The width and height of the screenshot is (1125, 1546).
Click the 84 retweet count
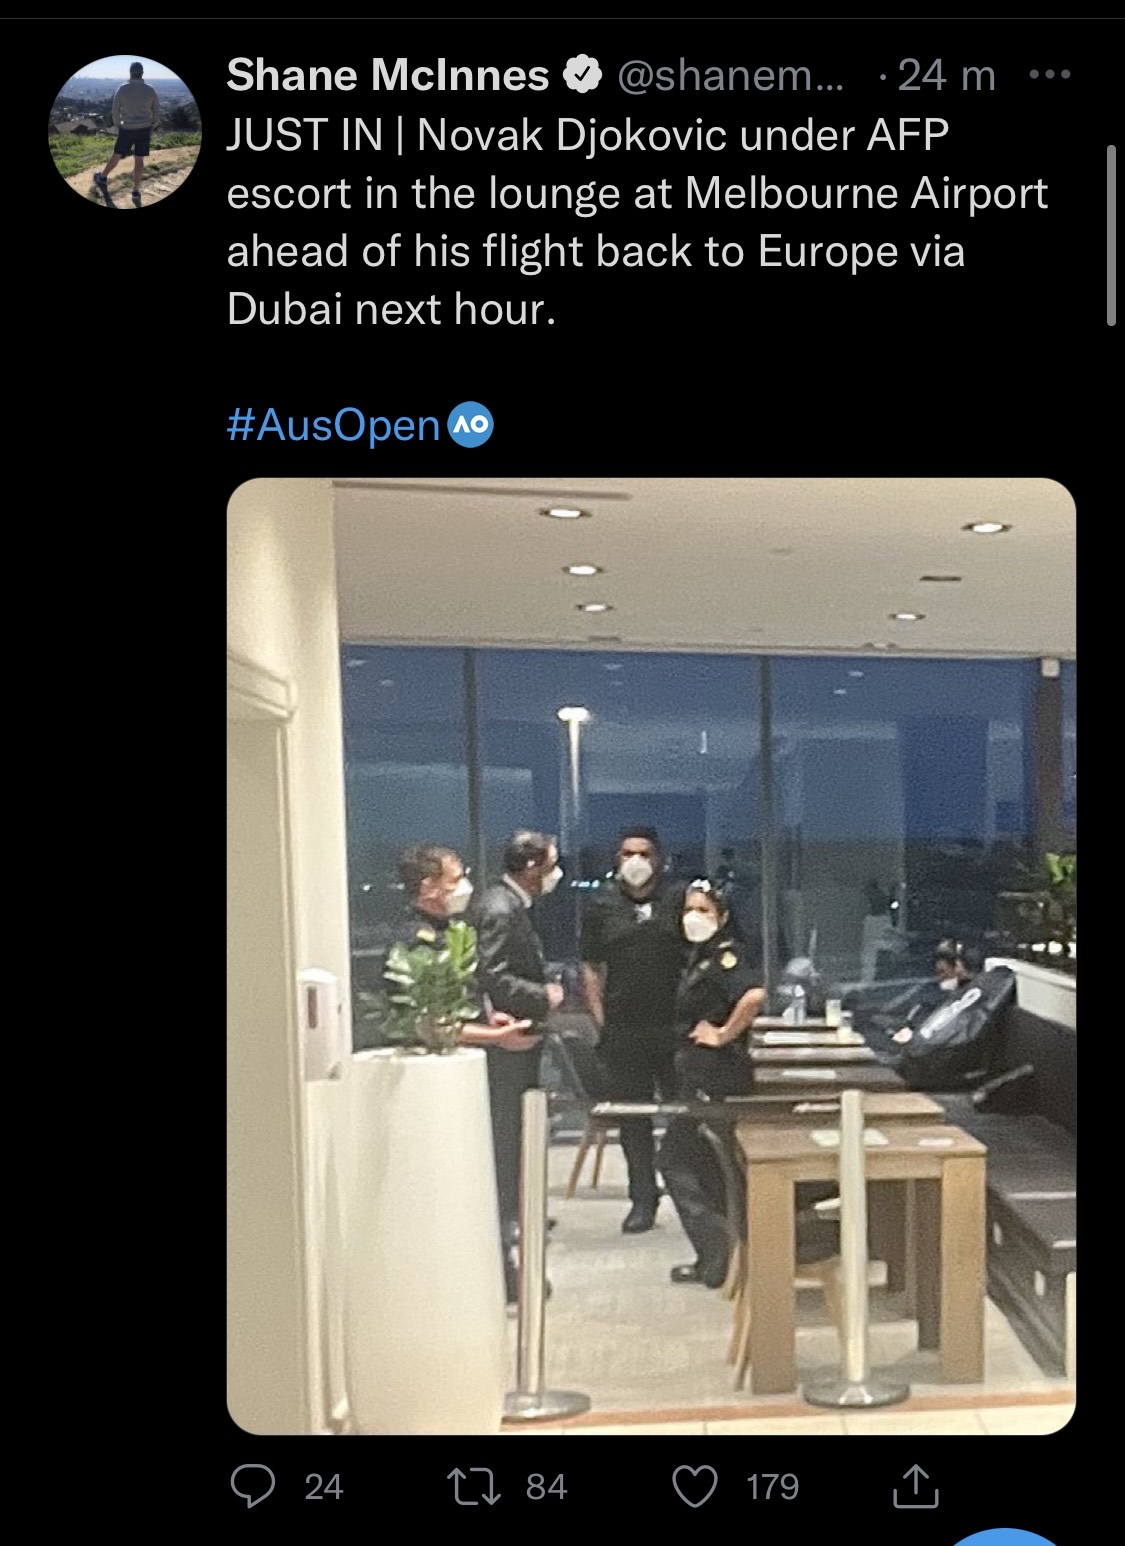pyautogui.click(x=547, y=1487)
